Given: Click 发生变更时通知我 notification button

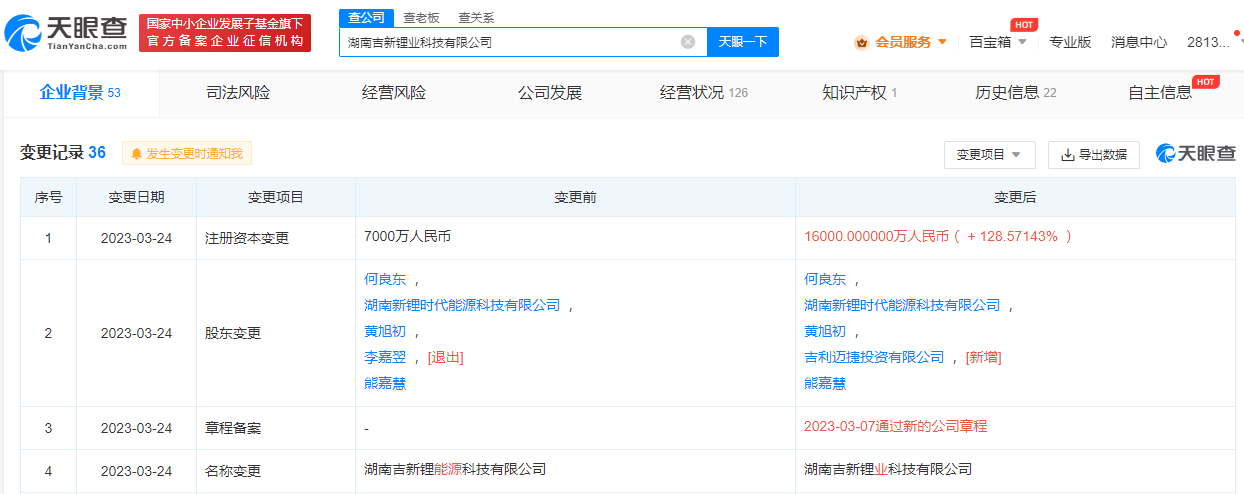Looking at the screenshot, I should [187, 154].
